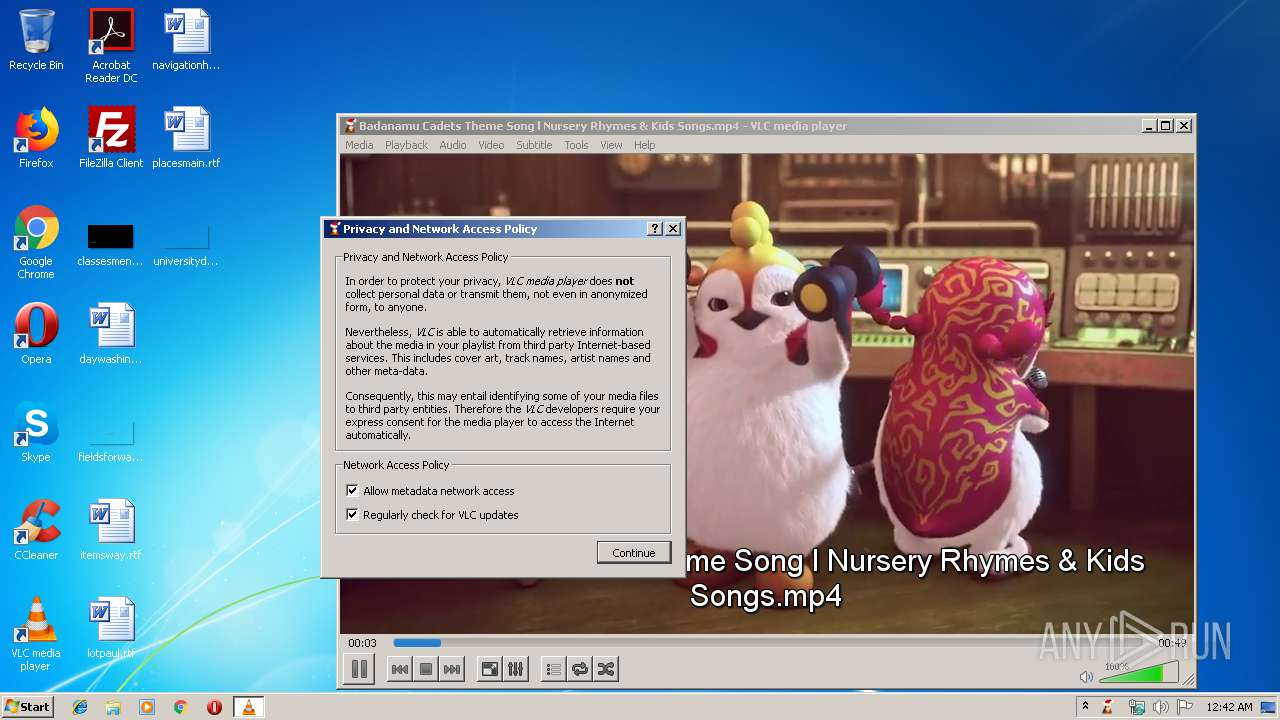The image size is (1280, 720).
Task: Launch Opera from the taskbar
Action: pyautogui.click(x=214, y=707)
